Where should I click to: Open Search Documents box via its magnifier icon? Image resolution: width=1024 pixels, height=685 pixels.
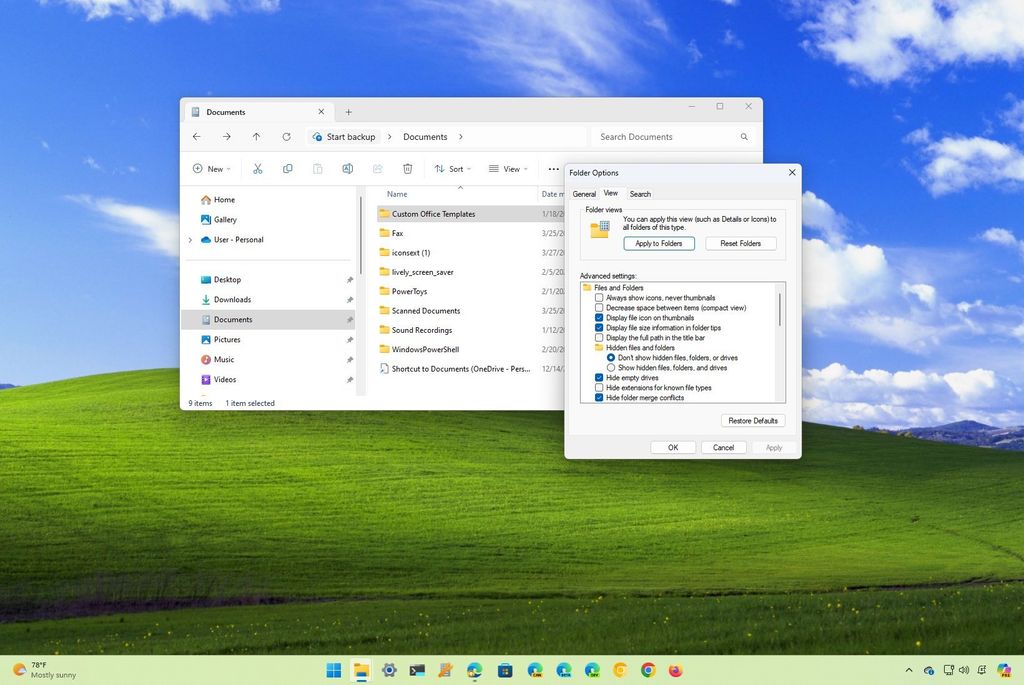[x=744, y=137]
